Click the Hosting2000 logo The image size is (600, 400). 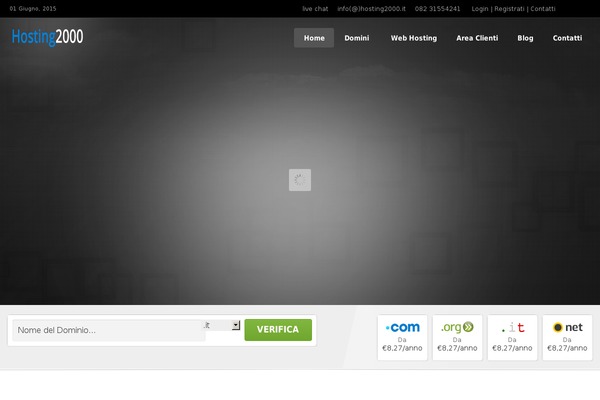coord(47,37)
